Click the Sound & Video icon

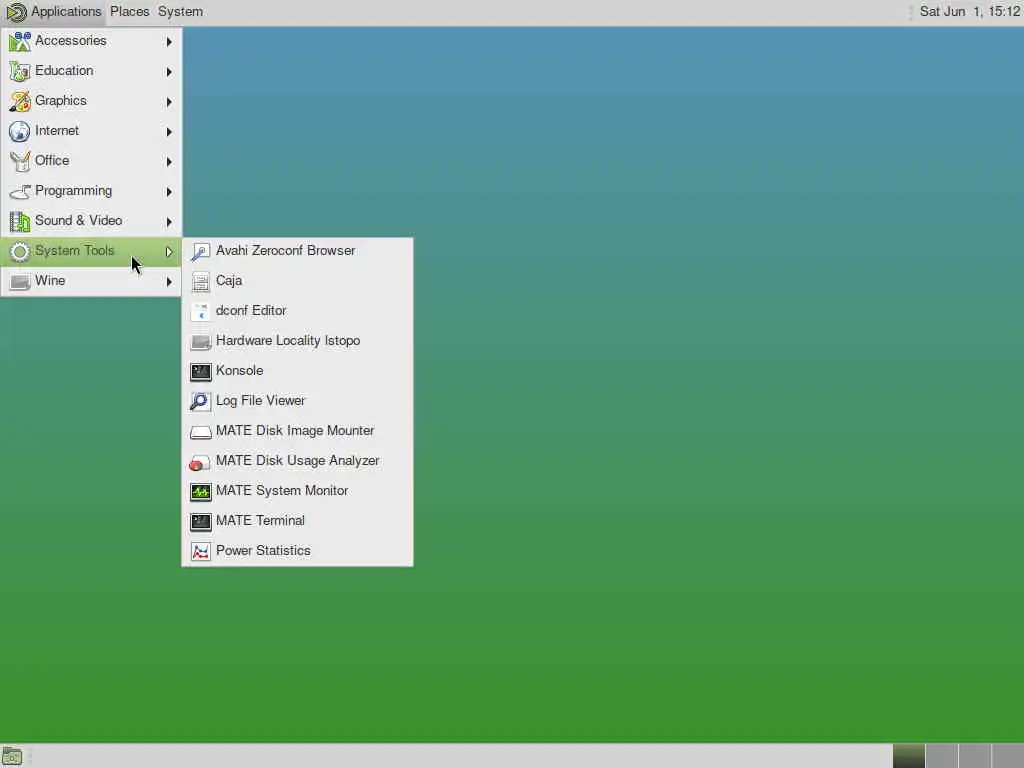coord(20,221)
